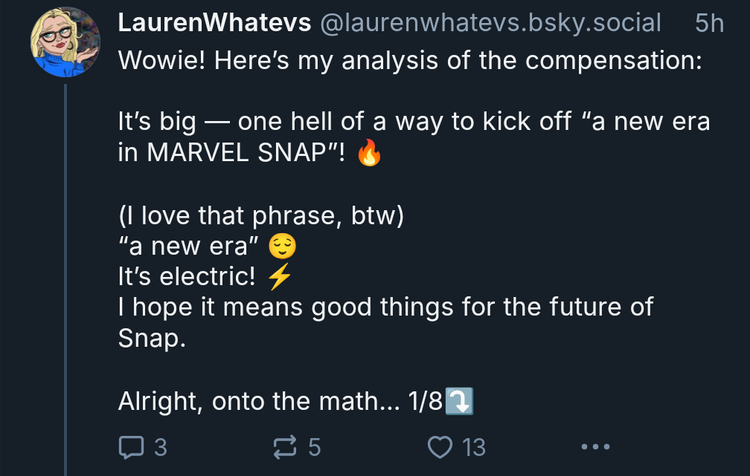Click the vertical thread line below avatar
Image resolution: width=750 pixels, height=476 pixels.
pyautogui.click(x=66, y=280)
